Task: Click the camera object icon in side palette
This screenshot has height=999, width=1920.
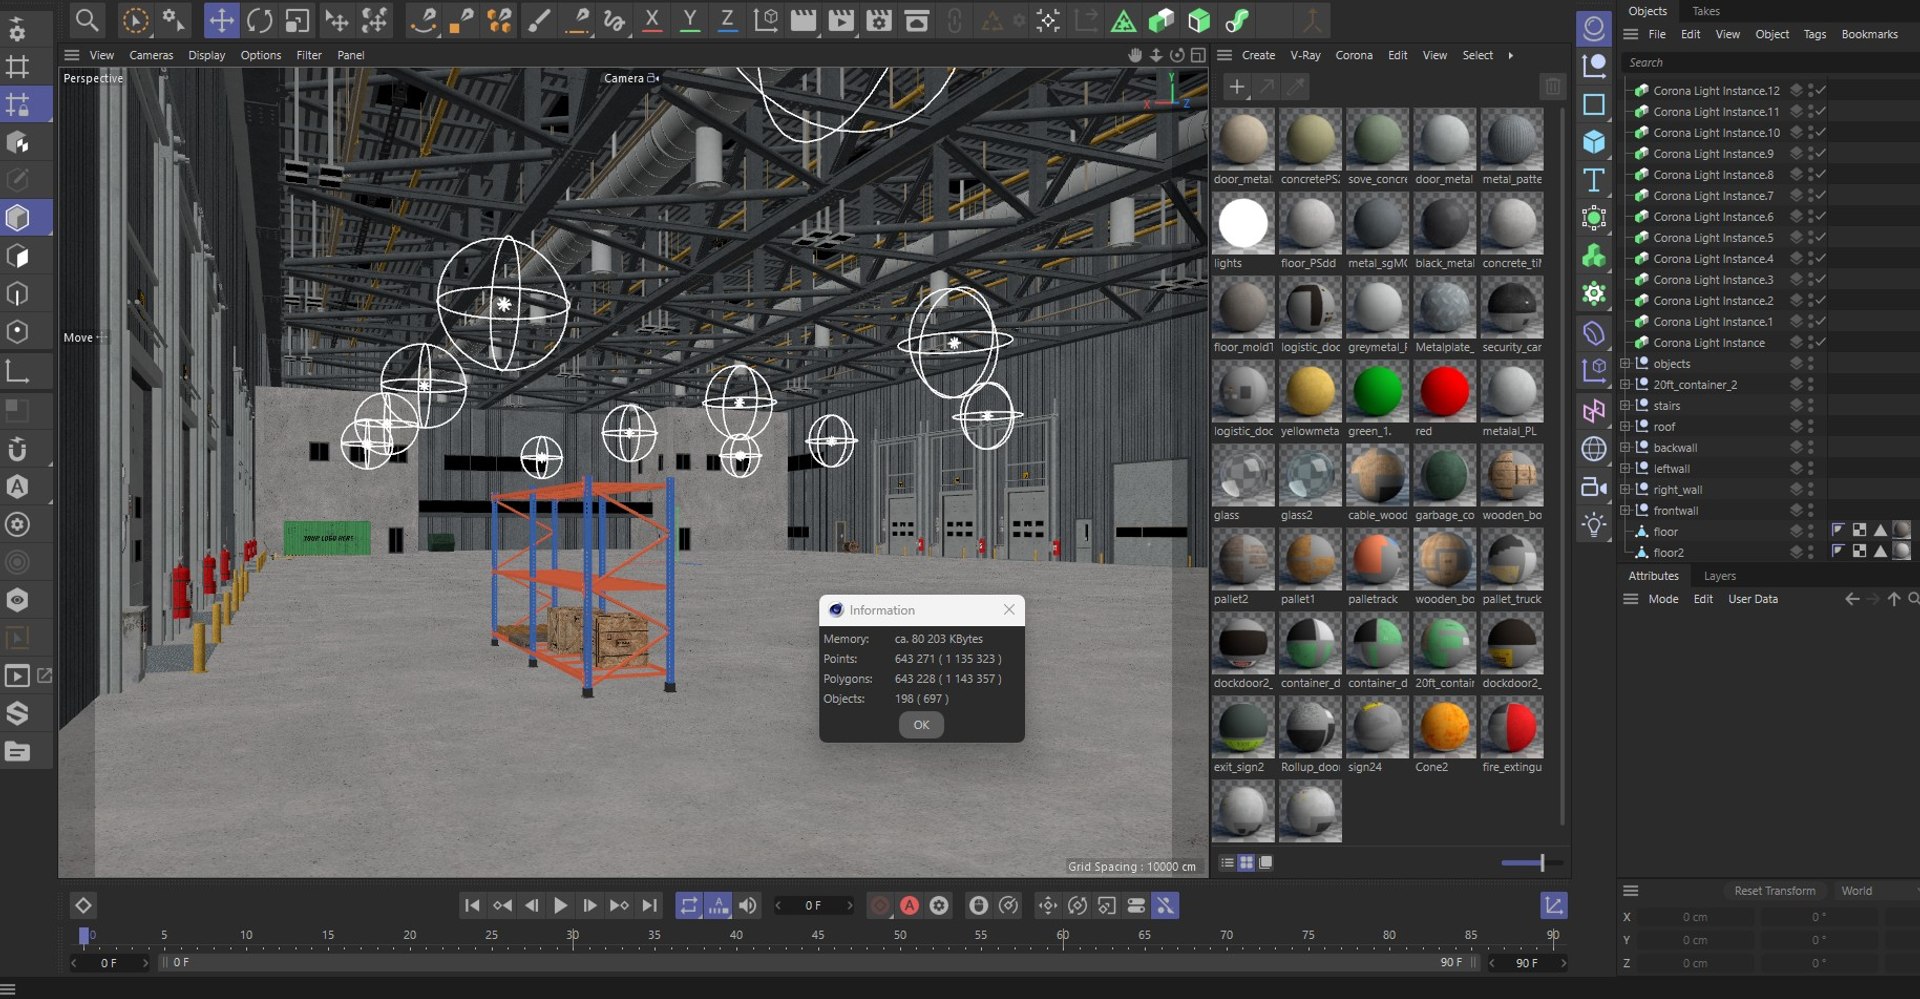Action: [1594, 487]
